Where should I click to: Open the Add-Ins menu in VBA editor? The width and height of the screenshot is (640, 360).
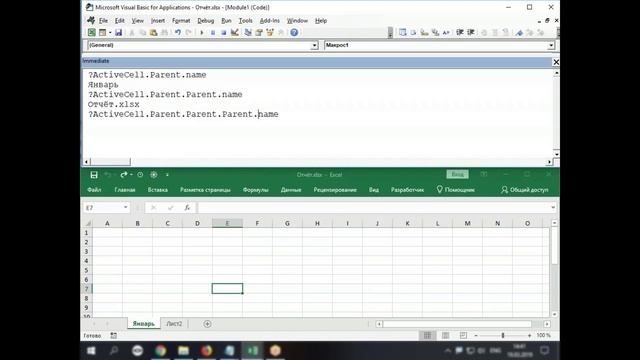tap(269, 20)
